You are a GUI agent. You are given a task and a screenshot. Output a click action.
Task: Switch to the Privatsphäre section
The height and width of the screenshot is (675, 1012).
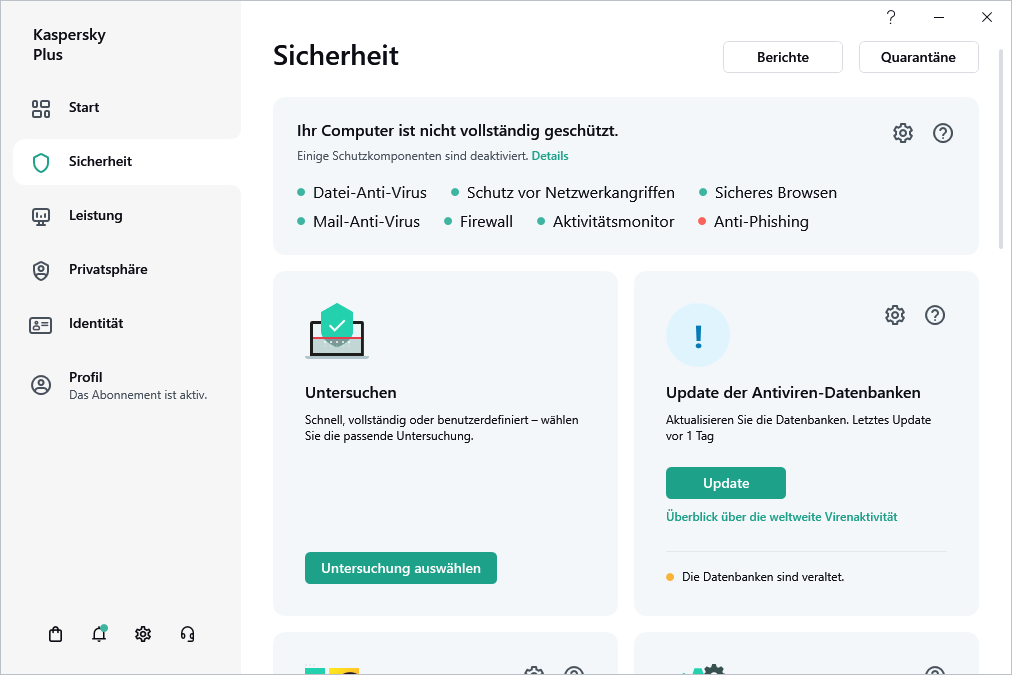pyautogui.click(x=110, y=269)
